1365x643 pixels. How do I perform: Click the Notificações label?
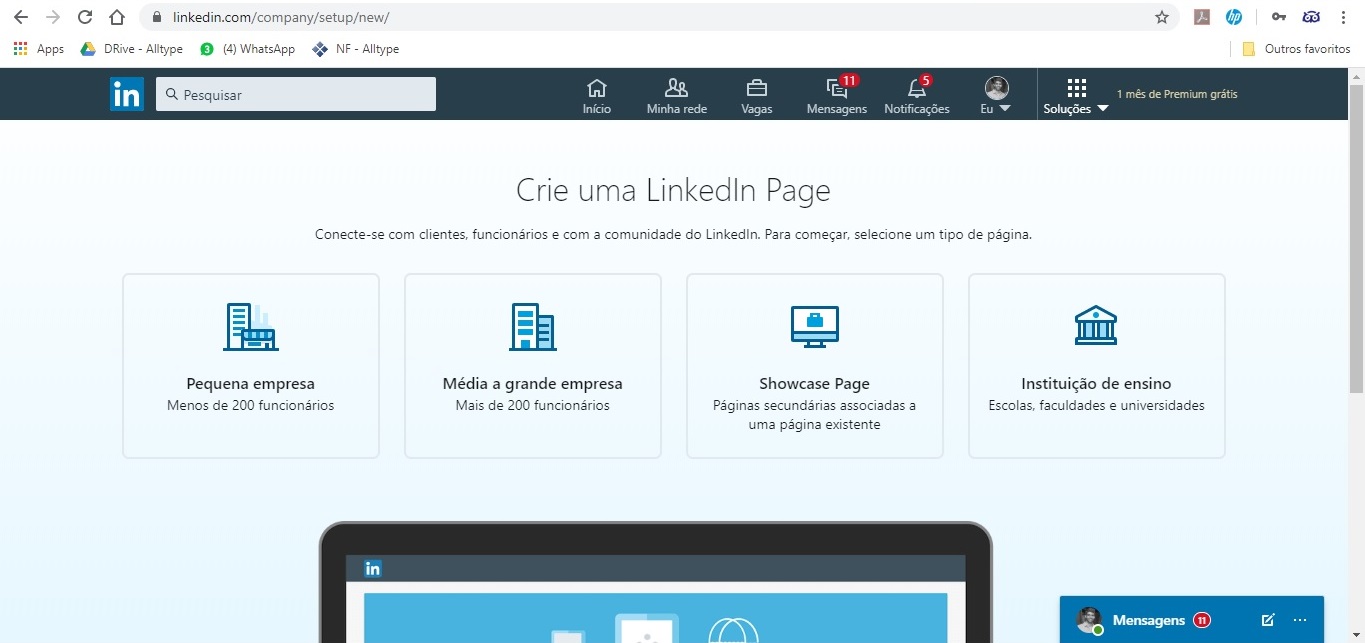tap(917, 109)
